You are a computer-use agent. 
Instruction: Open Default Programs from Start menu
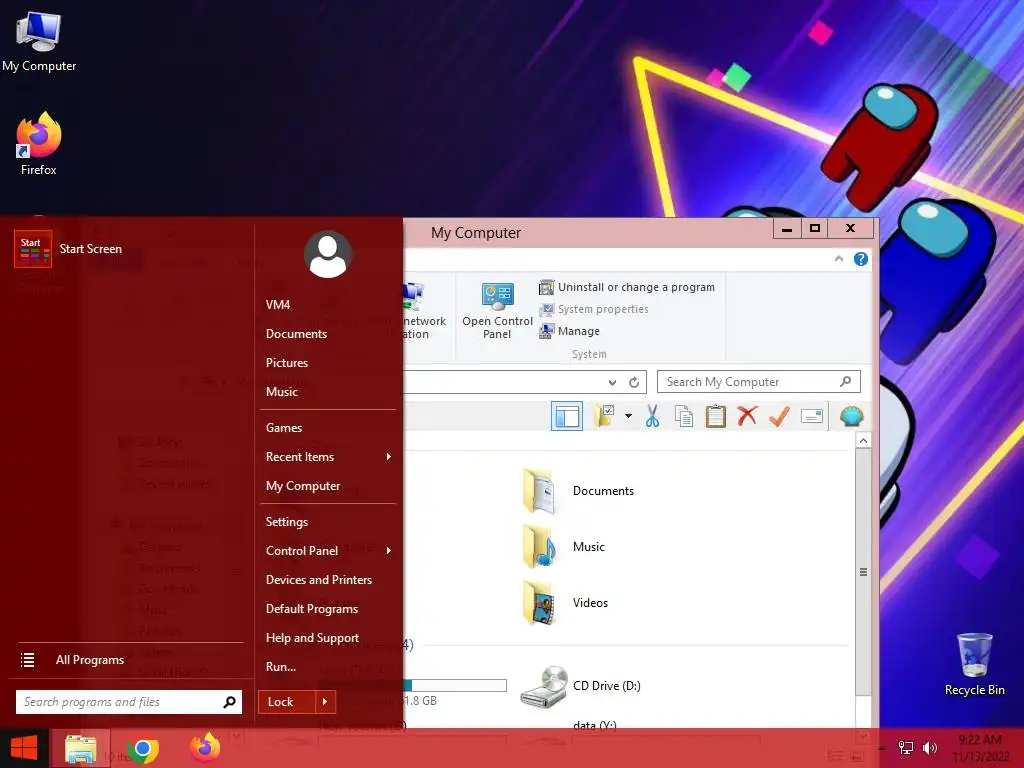(312, 609)
